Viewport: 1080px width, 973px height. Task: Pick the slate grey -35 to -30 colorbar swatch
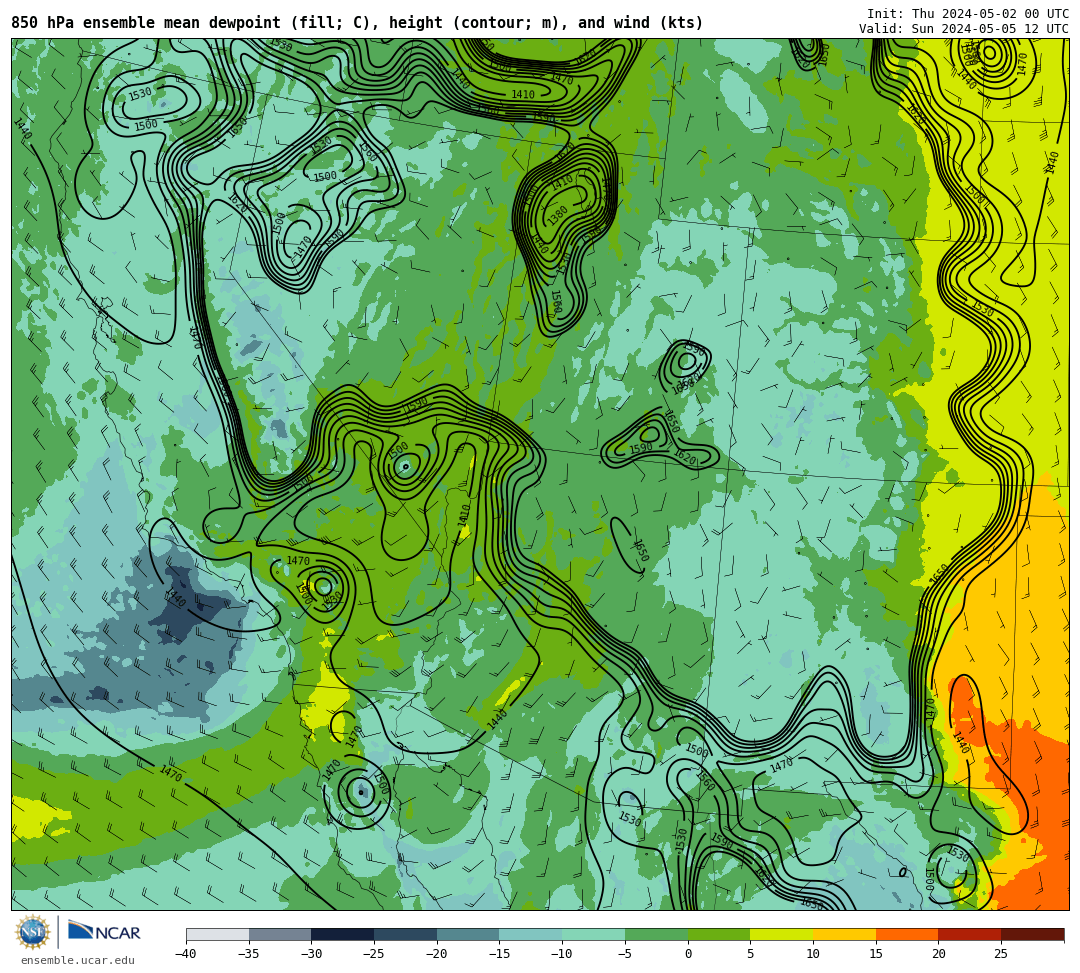(x=280, y=934)
